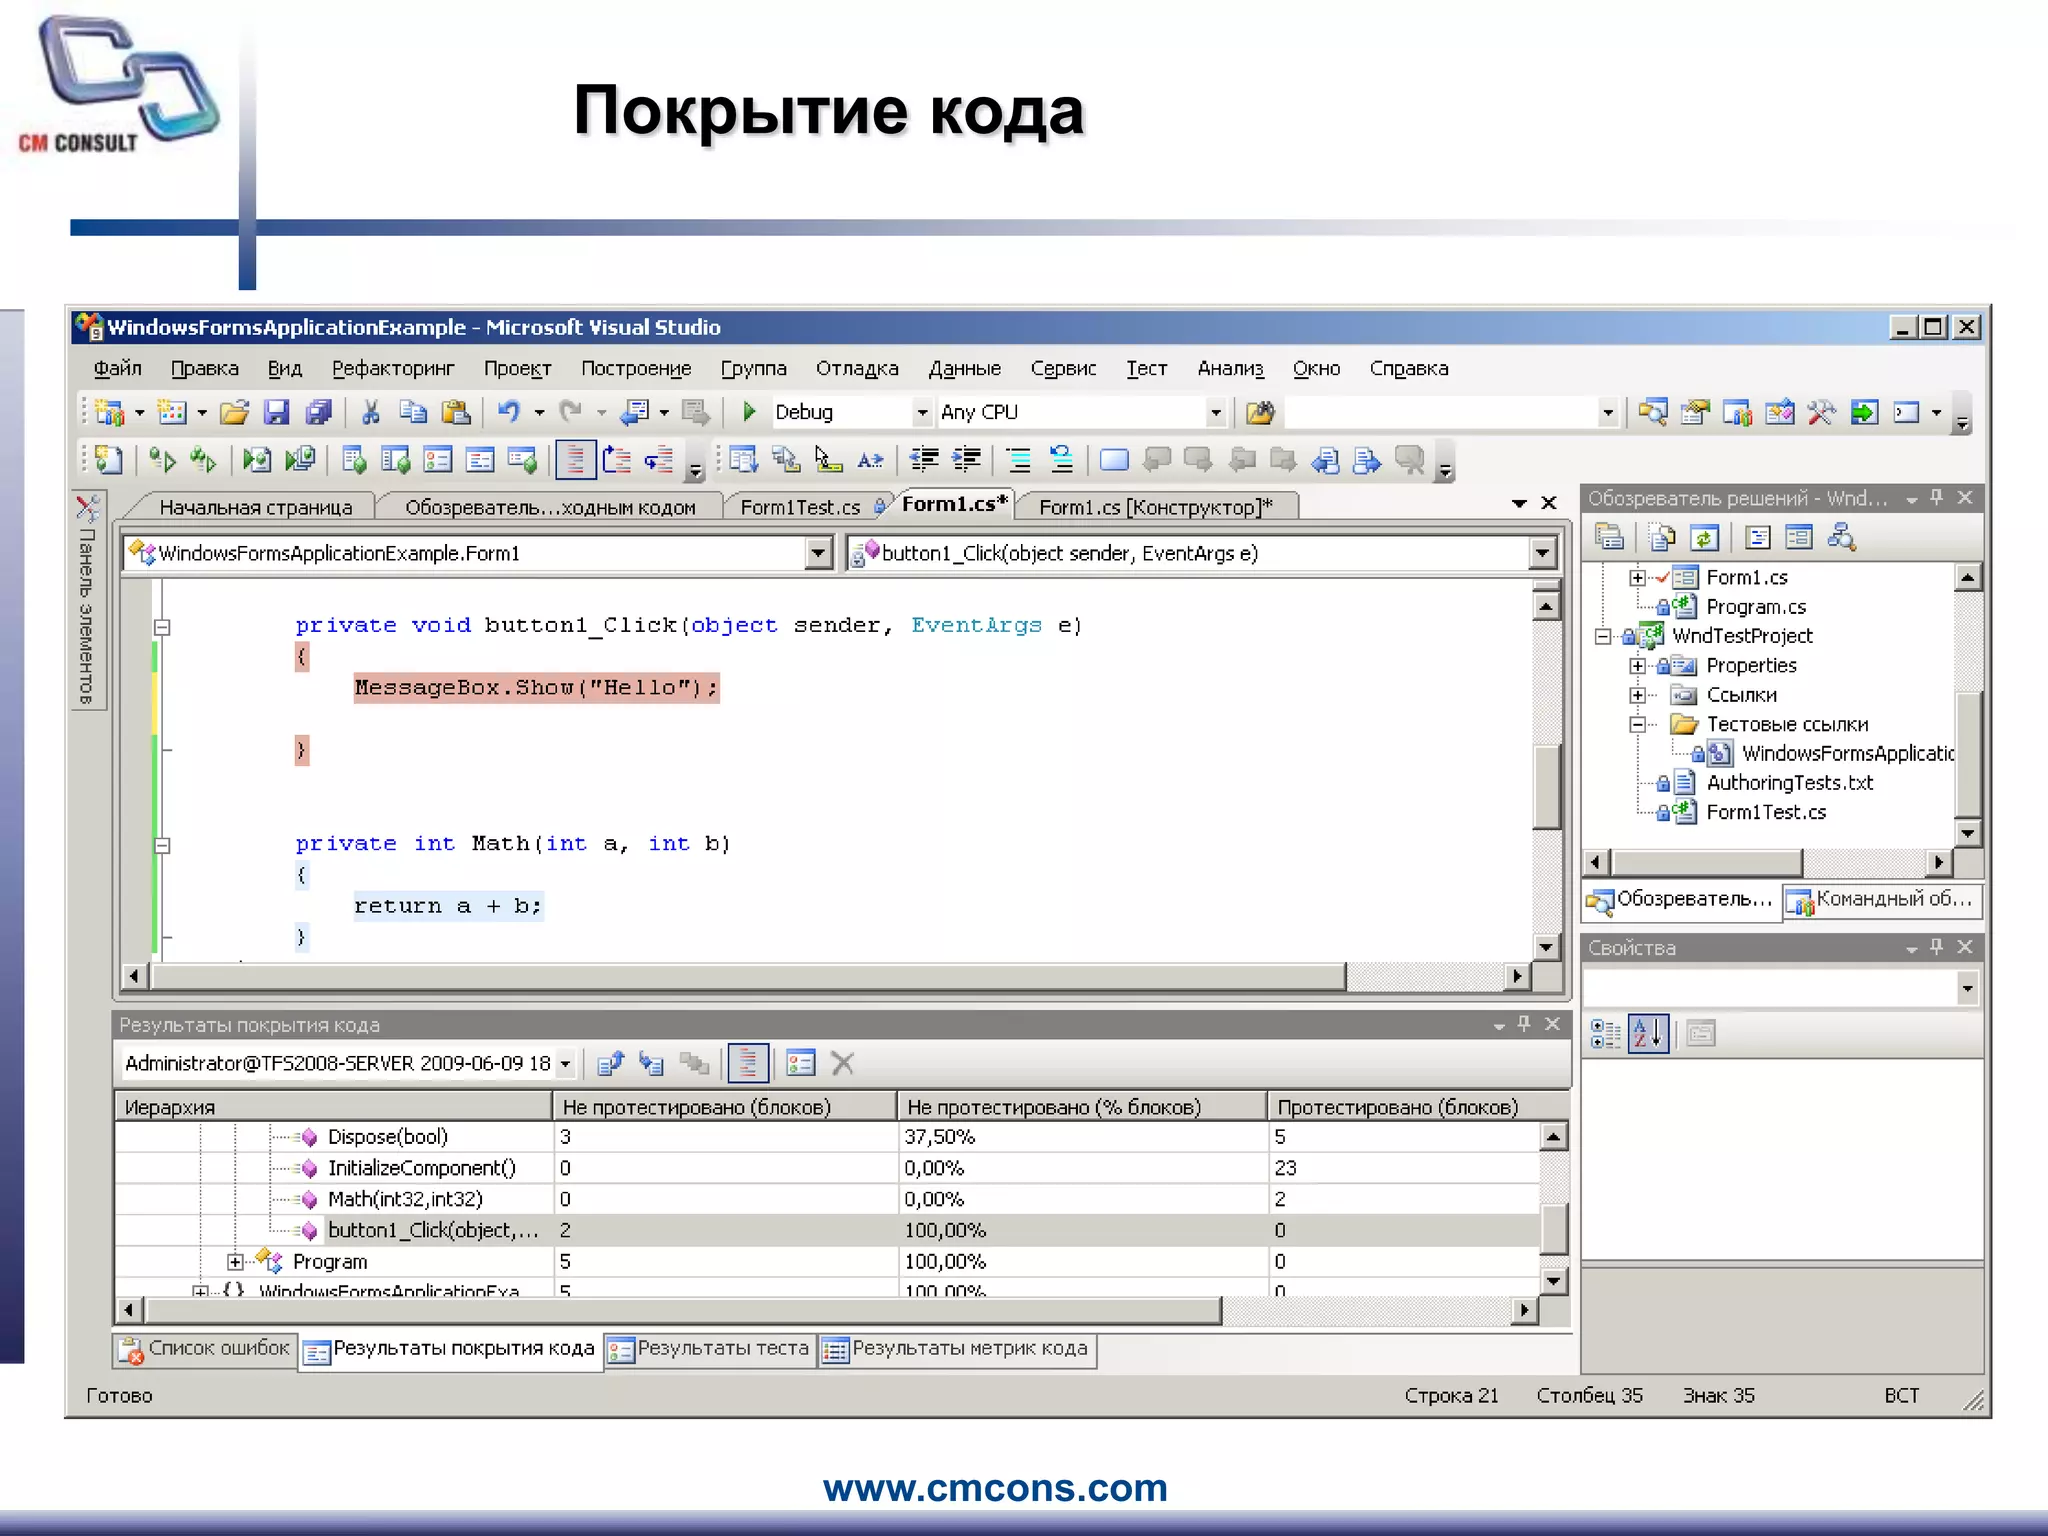The width and height of the screenshot is (2048, 1536).
Task: Click View Class Diagram icon in Solution Explorer
Action: coord(1841,538)
